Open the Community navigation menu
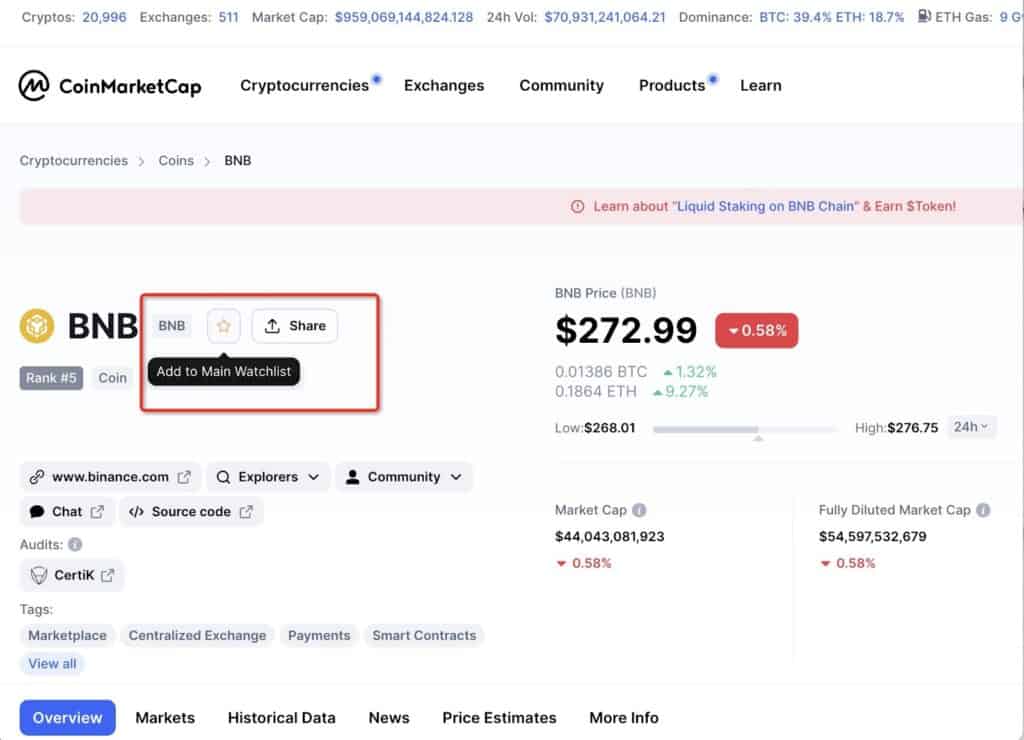 pyautogui.click(x=562, y=86)
